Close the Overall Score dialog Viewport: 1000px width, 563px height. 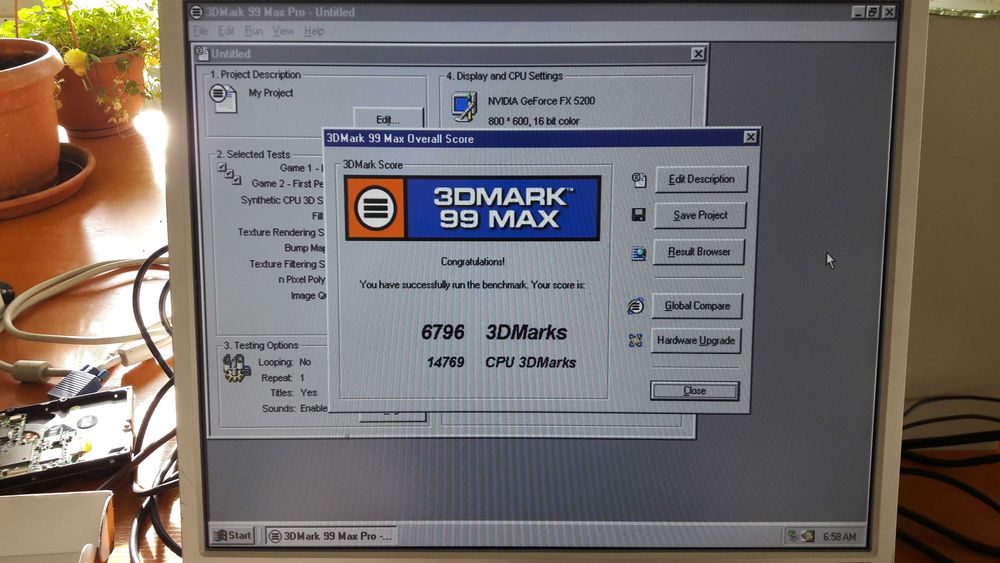pos(695,391)
